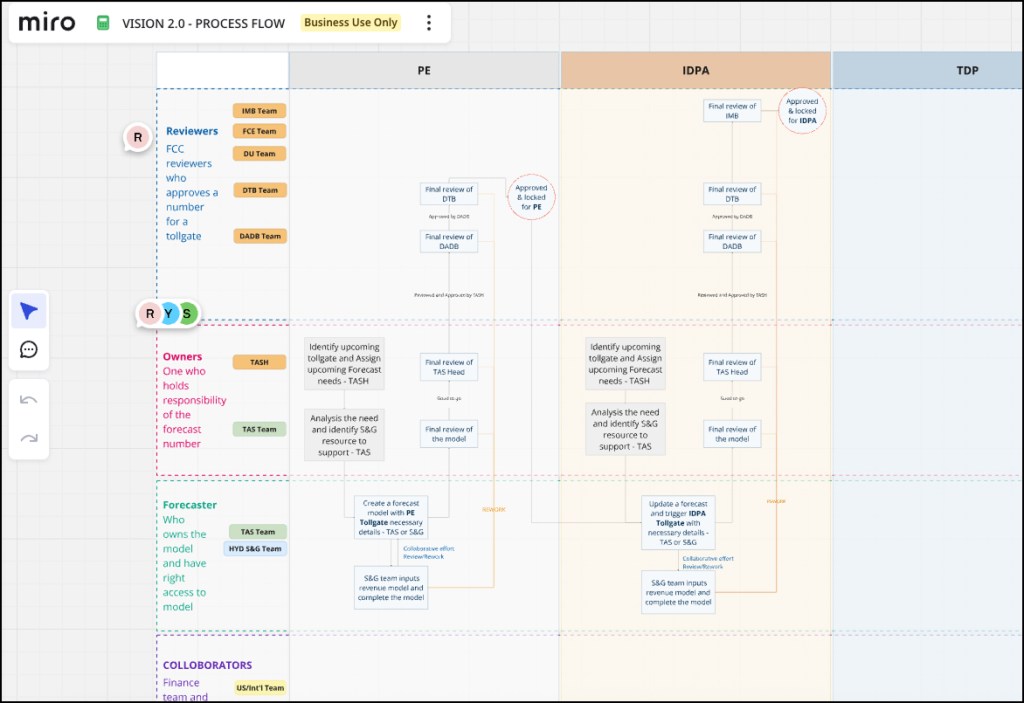
Task: Click the R user avatar near Reviewers
Action: point(138,137)
